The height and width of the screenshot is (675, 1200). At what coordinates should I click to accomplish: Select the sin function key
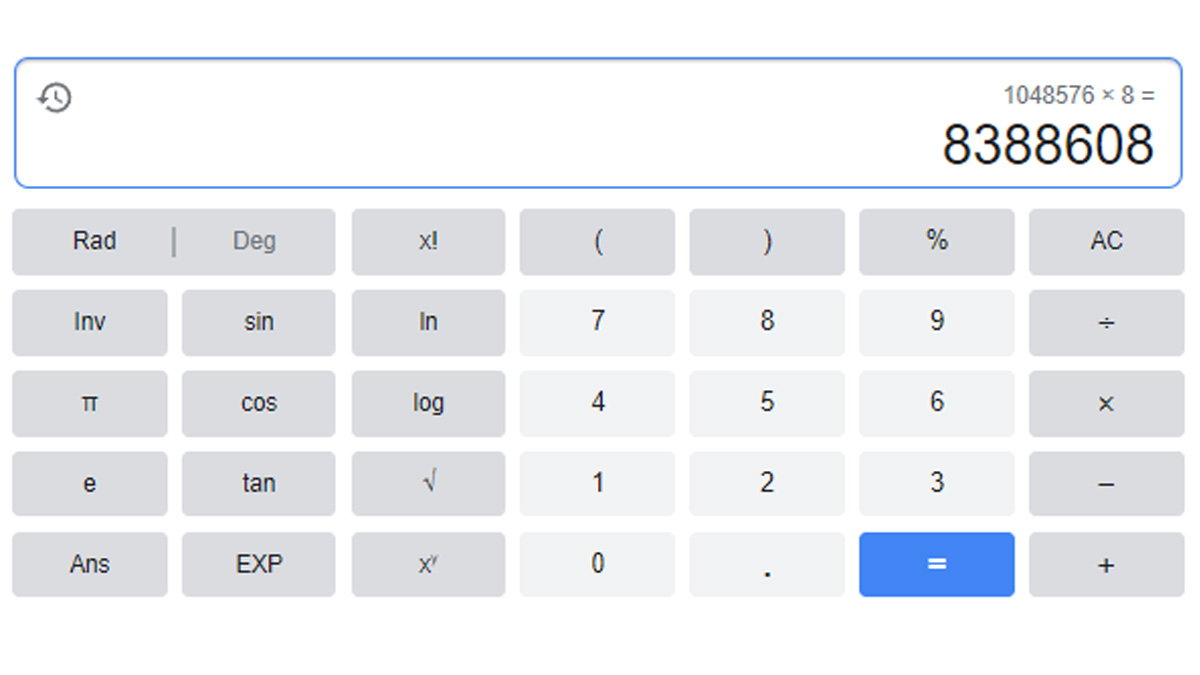pyautogui.click(x=258, y=322)
